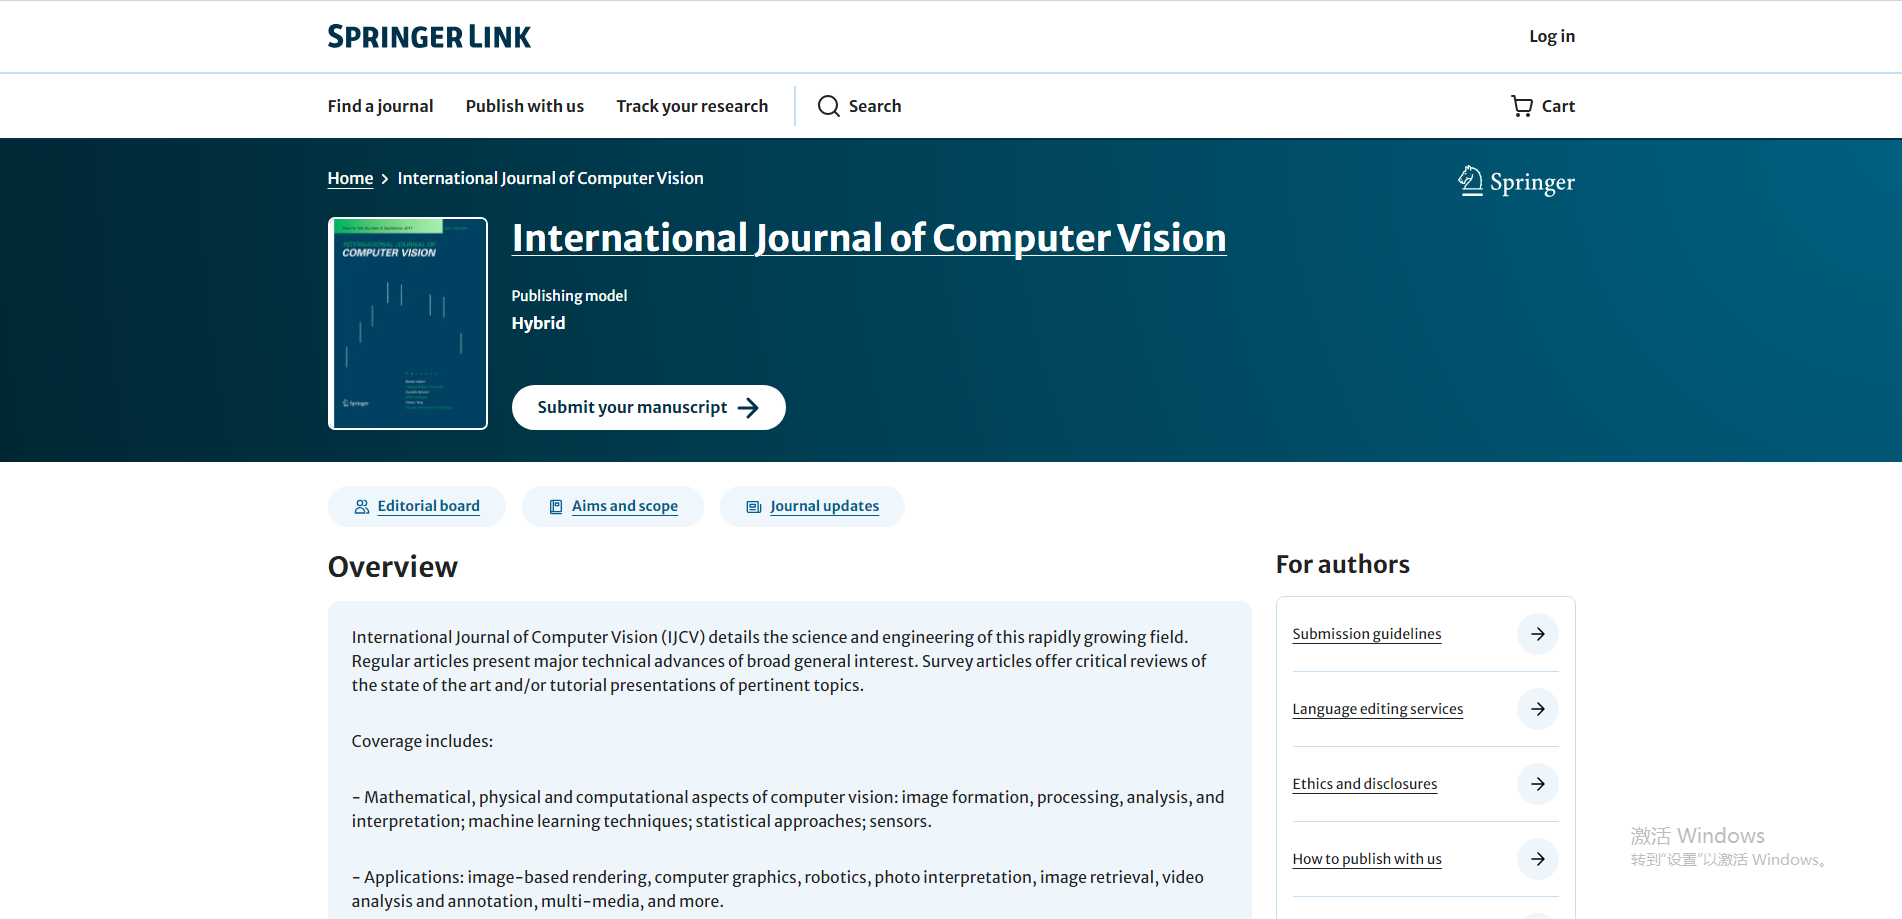
Task: Click the For authors heading
Action: click(x=1343, y=565)
